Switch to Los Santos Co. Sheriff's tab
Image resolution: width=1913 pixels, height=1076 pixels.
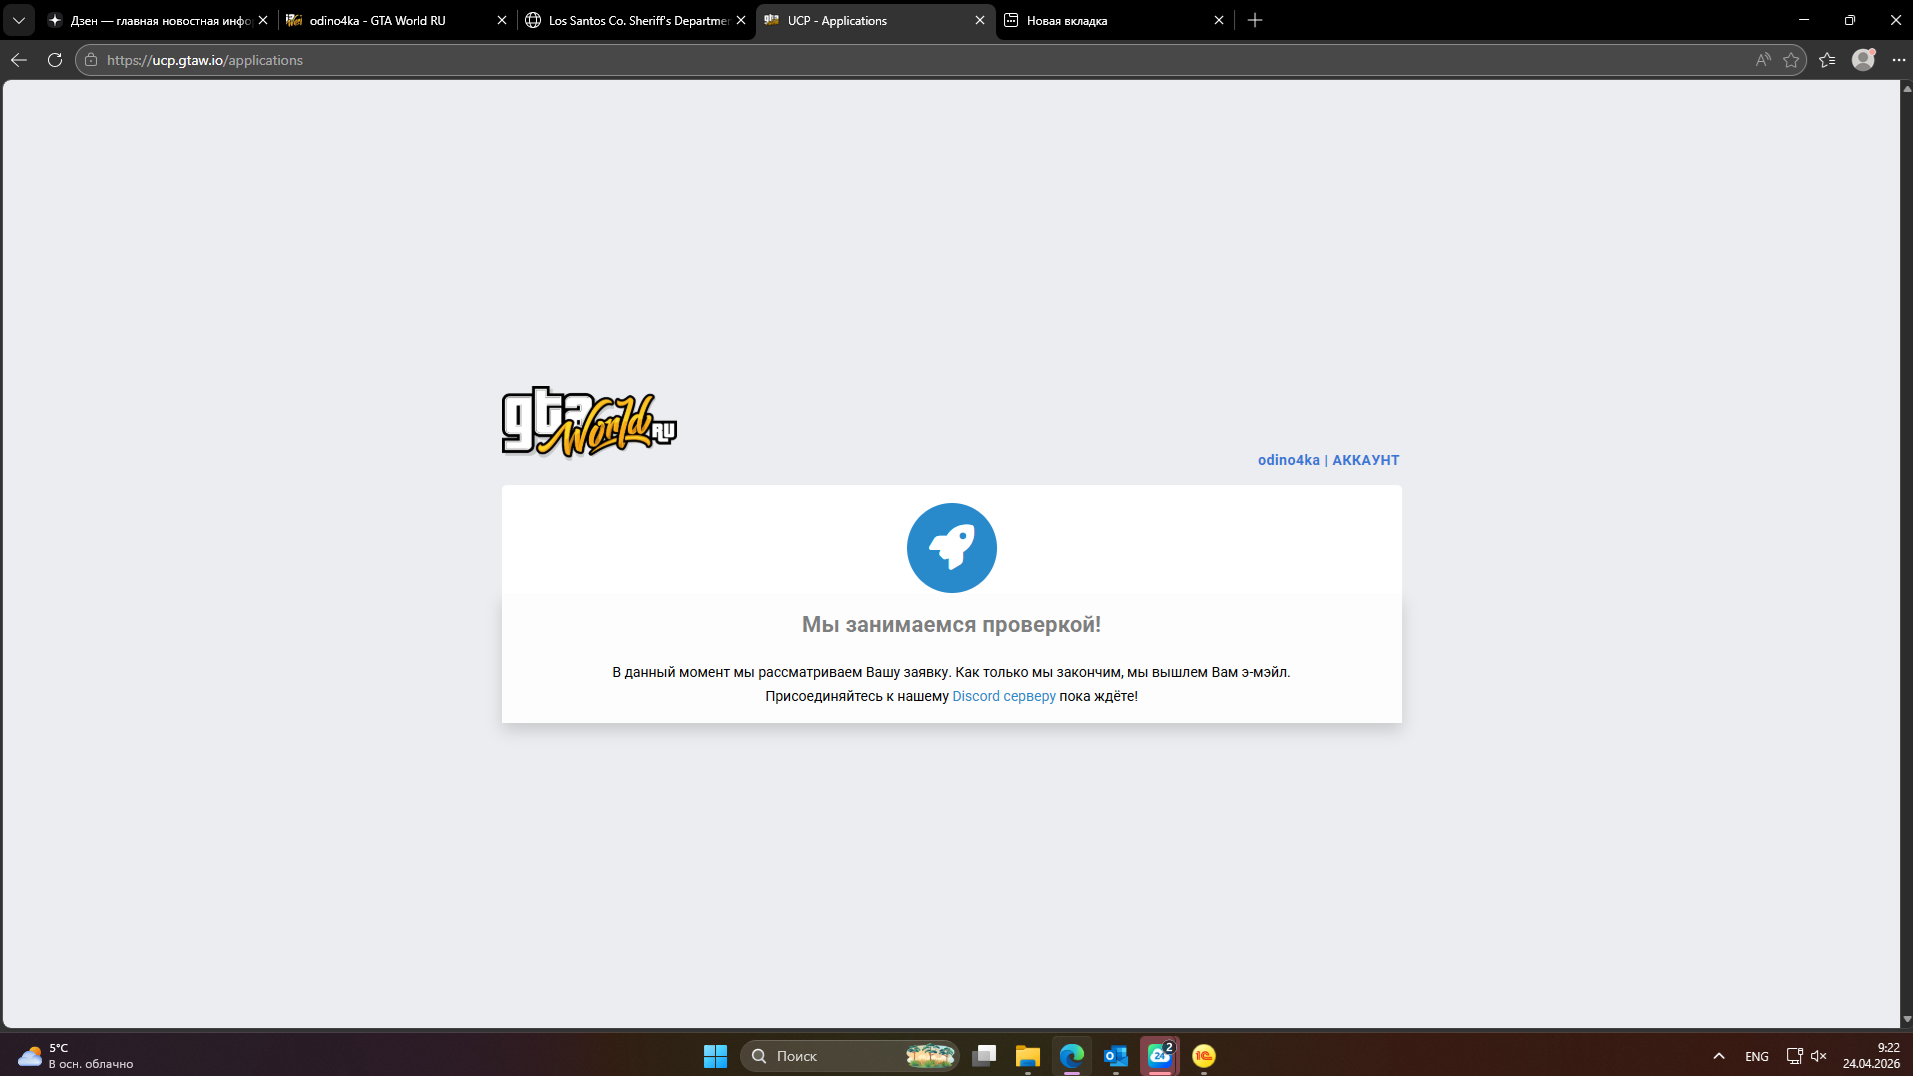pos(636,20)
